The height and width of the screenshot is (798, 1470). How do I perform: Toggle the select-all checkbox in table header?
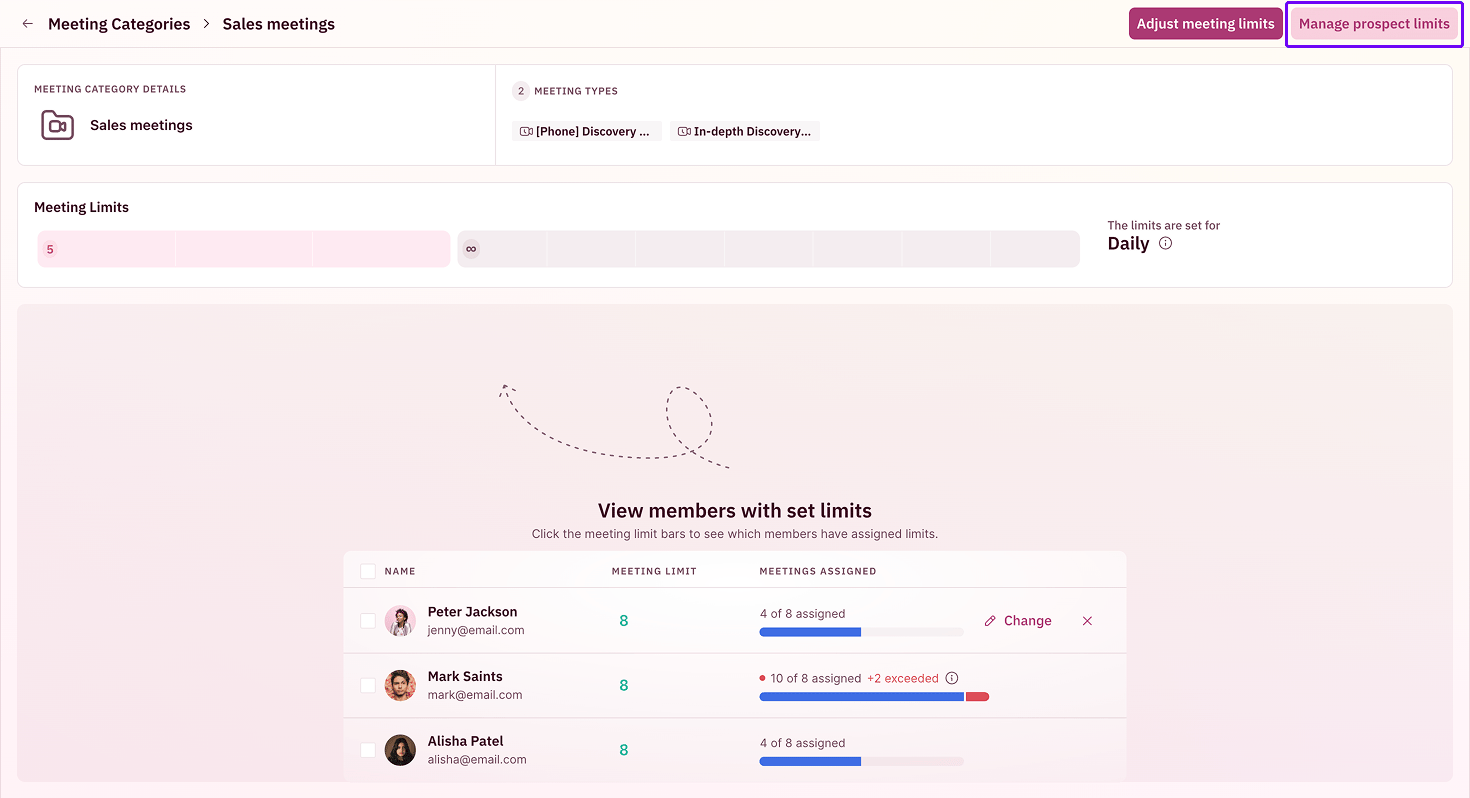(x=368, y=571)
